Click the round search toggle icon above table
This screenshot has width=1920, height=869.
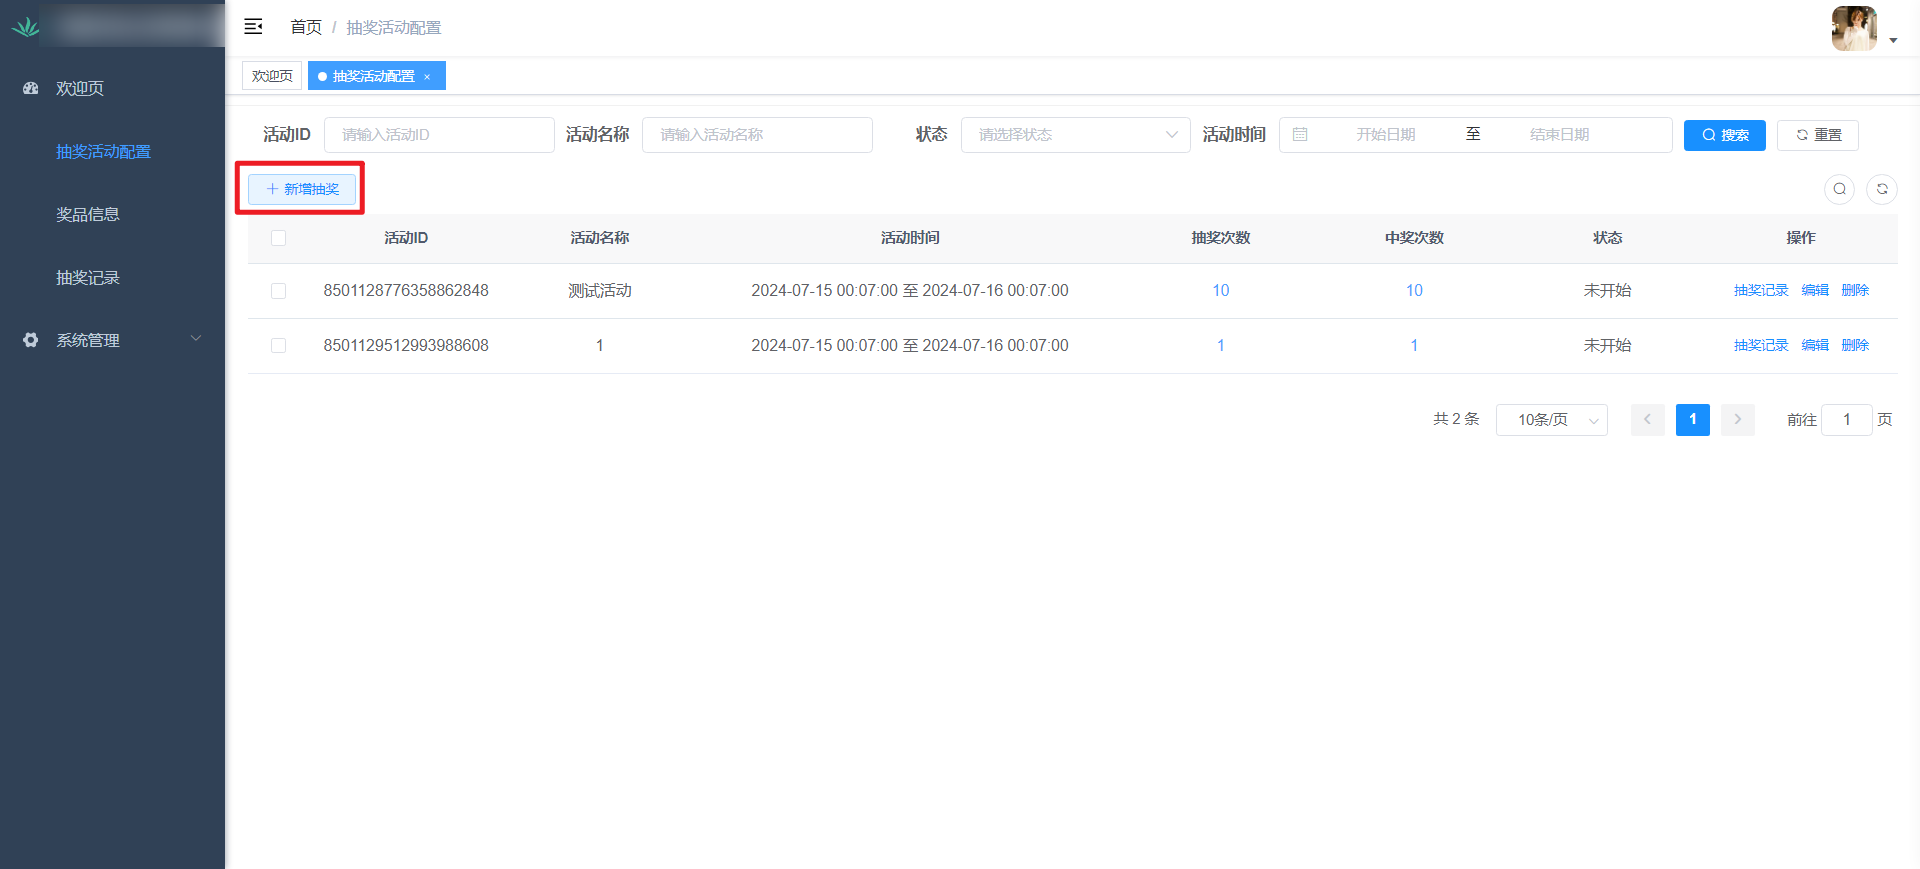[x=1839, y=189]
